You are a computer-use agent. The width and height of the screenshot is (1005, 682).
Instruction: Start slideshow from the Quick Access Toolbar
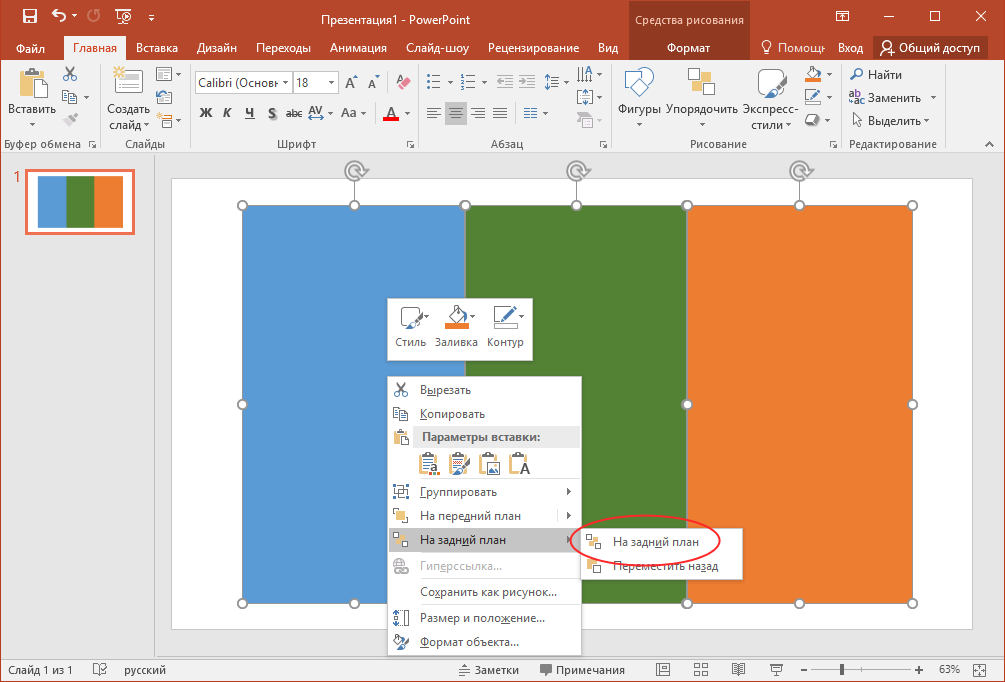point(123,17)
